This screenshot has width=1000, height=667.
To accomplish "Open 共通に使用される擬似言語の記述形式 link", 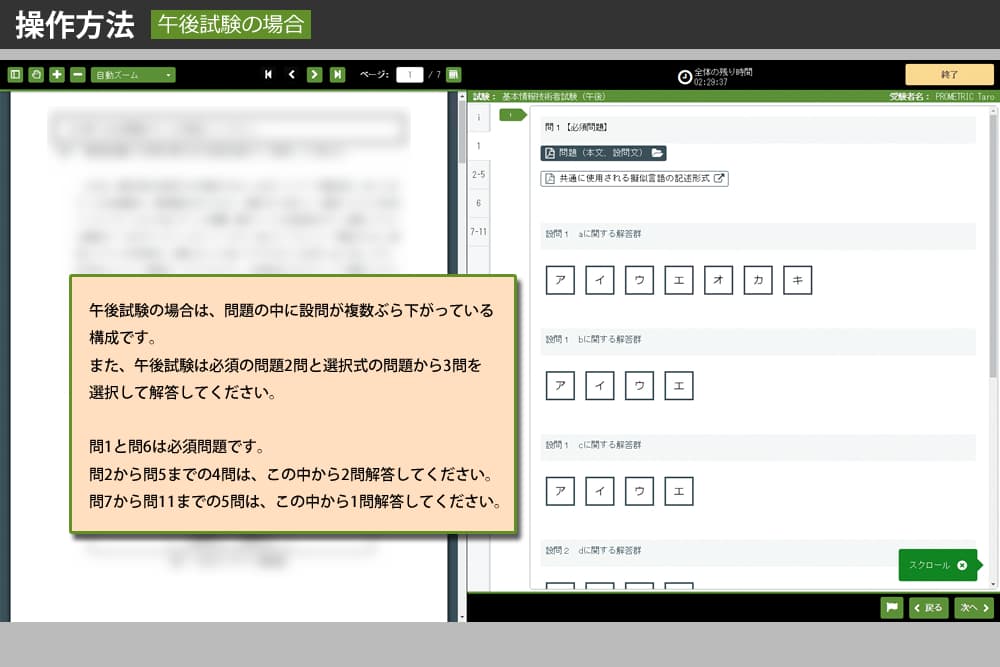I will click(x=634, y=178).
